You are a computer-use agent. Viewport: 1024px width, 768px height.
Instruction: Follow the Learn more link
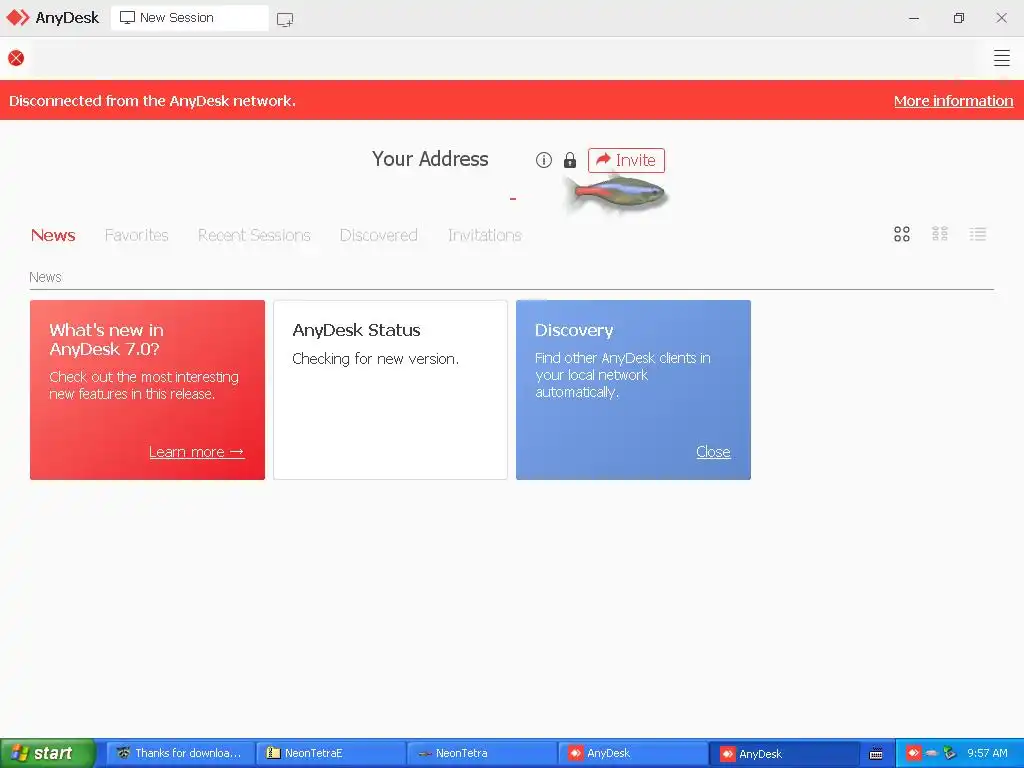[x=197, y=452]
